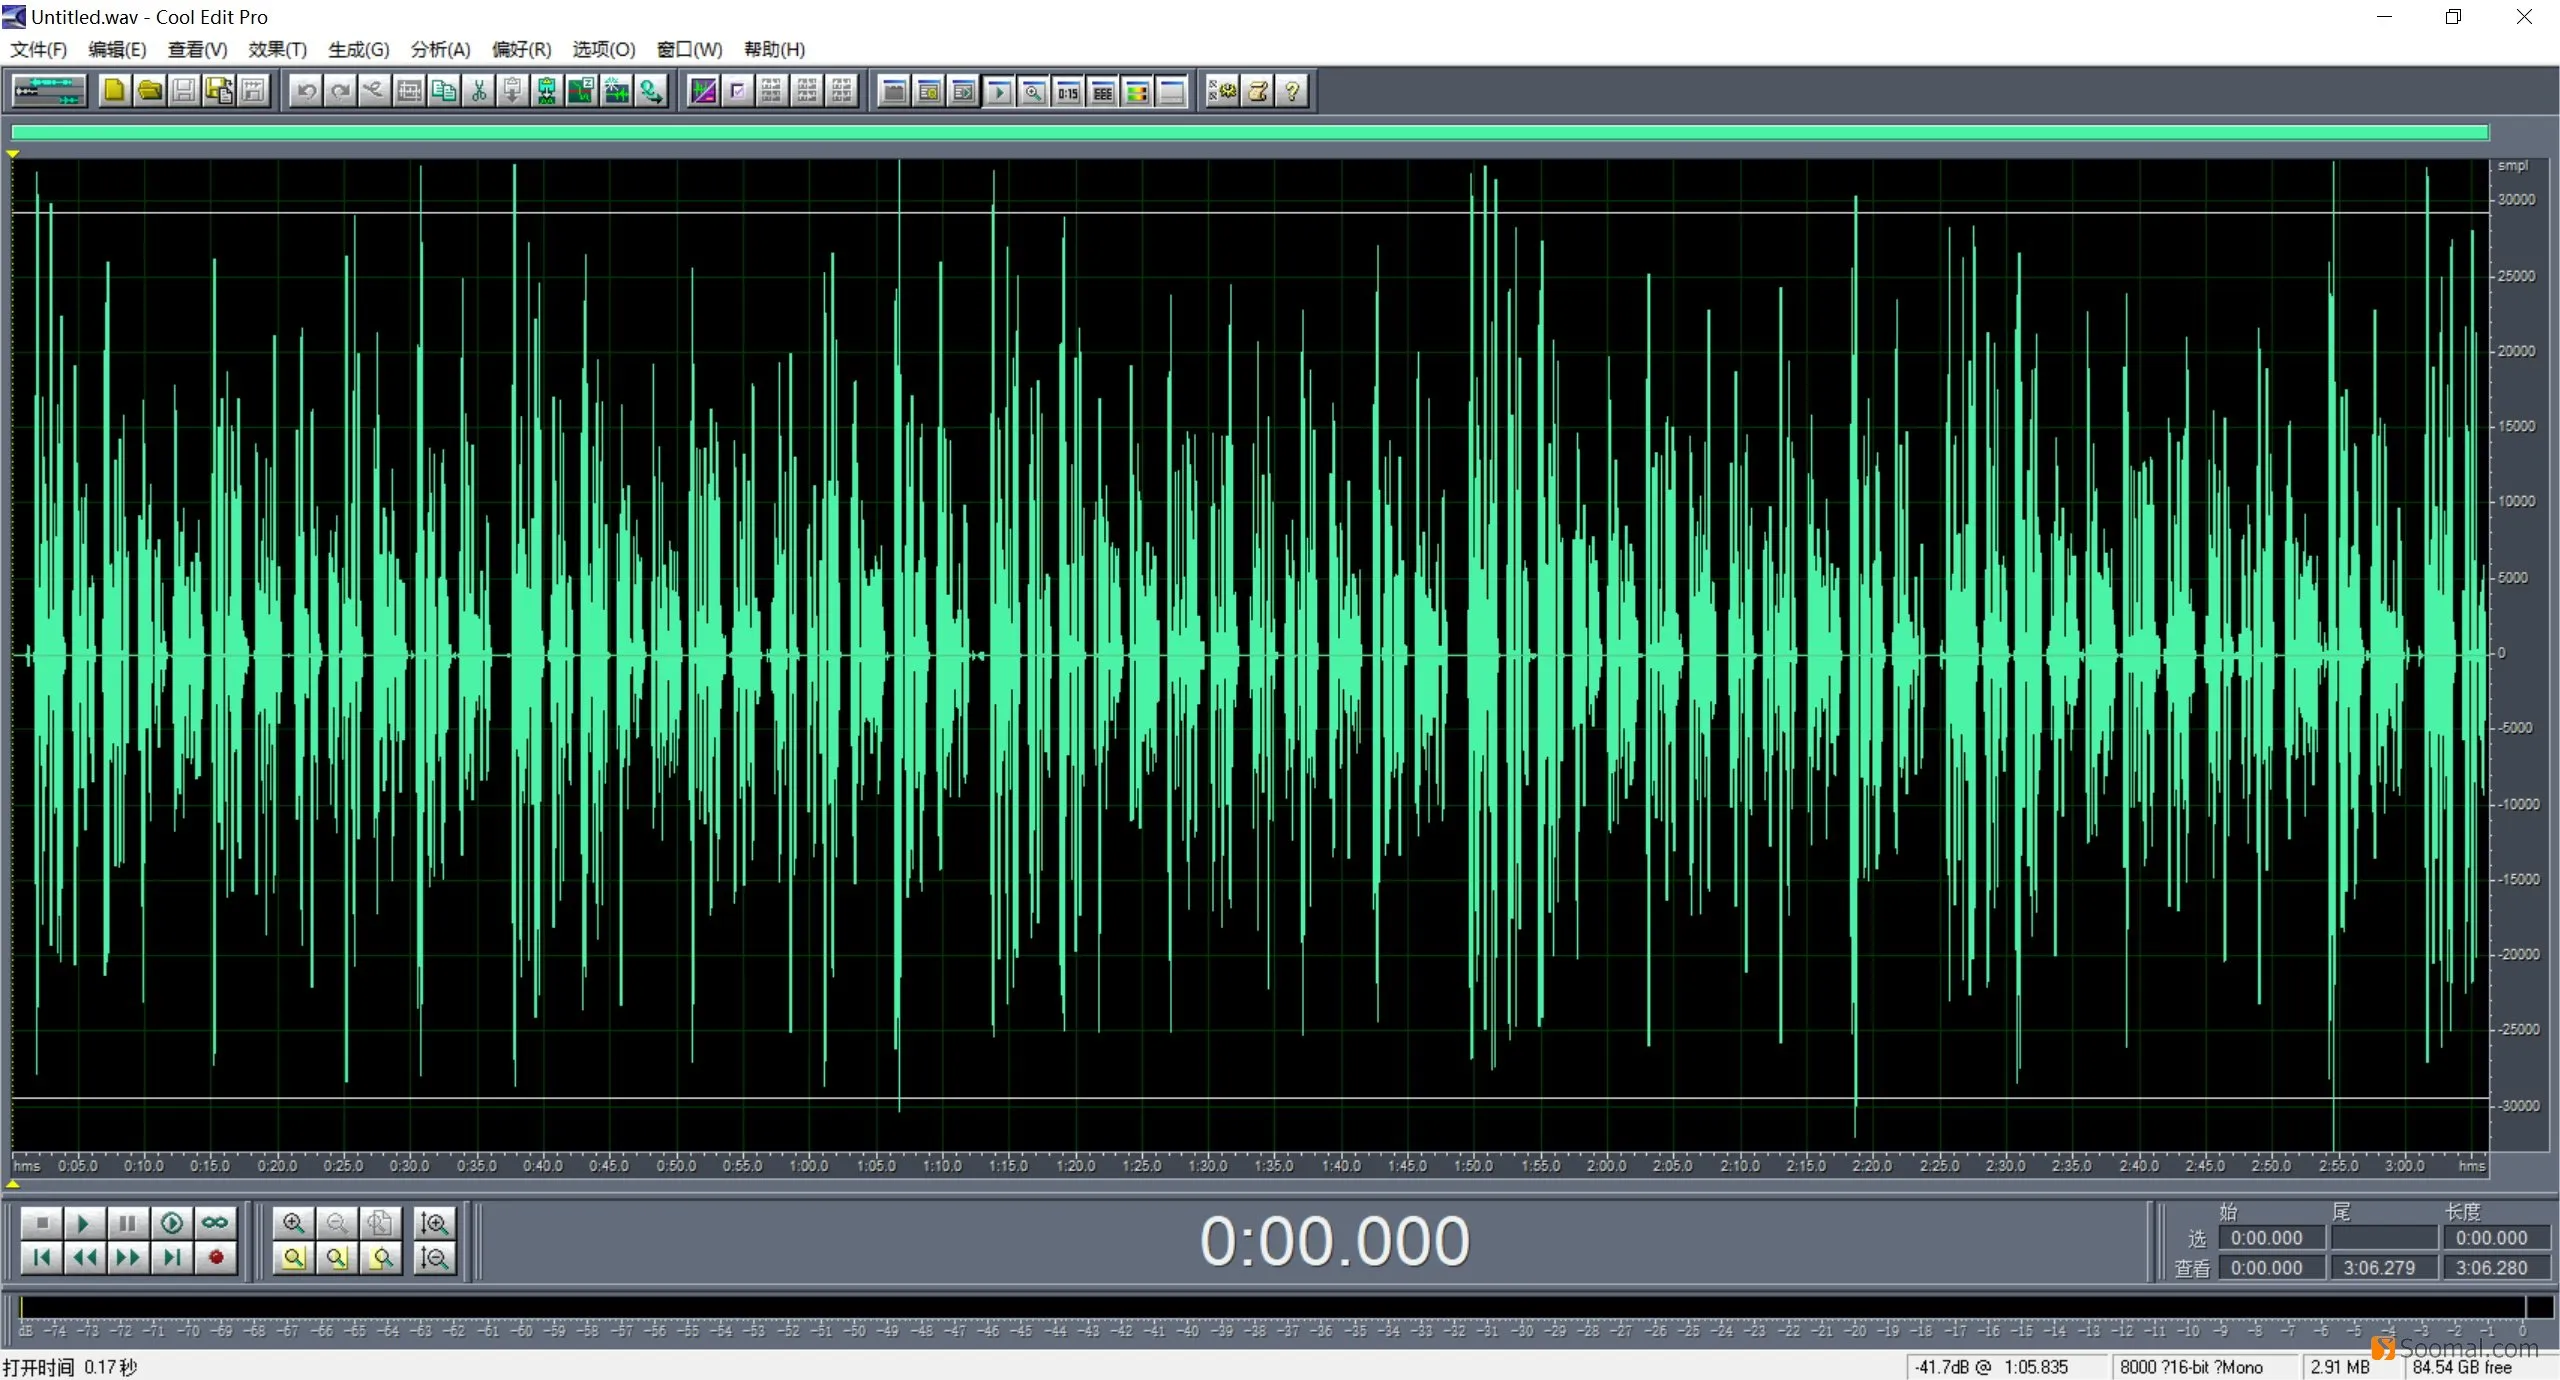The image size is (2560, 1380).
Task: Click the Play transport button
Action: point(85,1222)
